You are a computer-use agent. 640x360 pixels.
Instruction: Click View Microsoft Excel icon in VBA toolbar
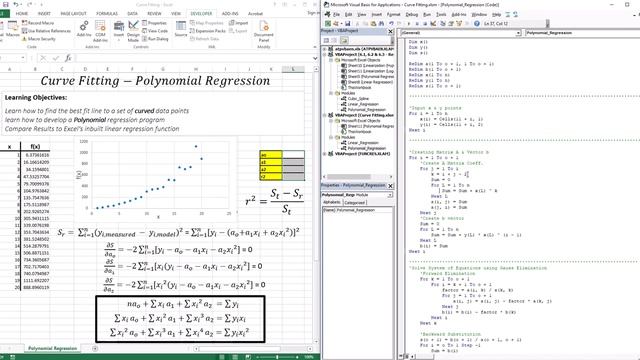point(328,24)
